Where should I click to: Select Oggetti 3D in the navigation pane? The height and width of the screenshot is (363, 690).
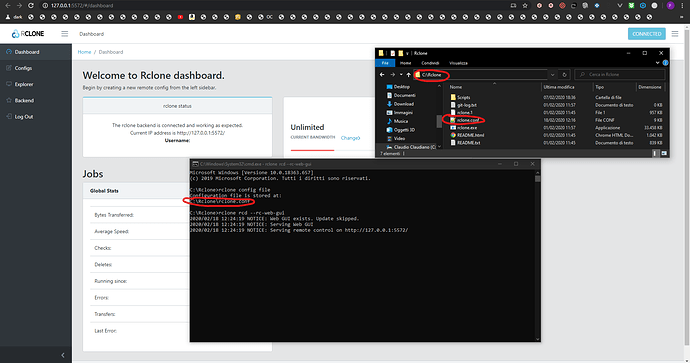point(400,130)
